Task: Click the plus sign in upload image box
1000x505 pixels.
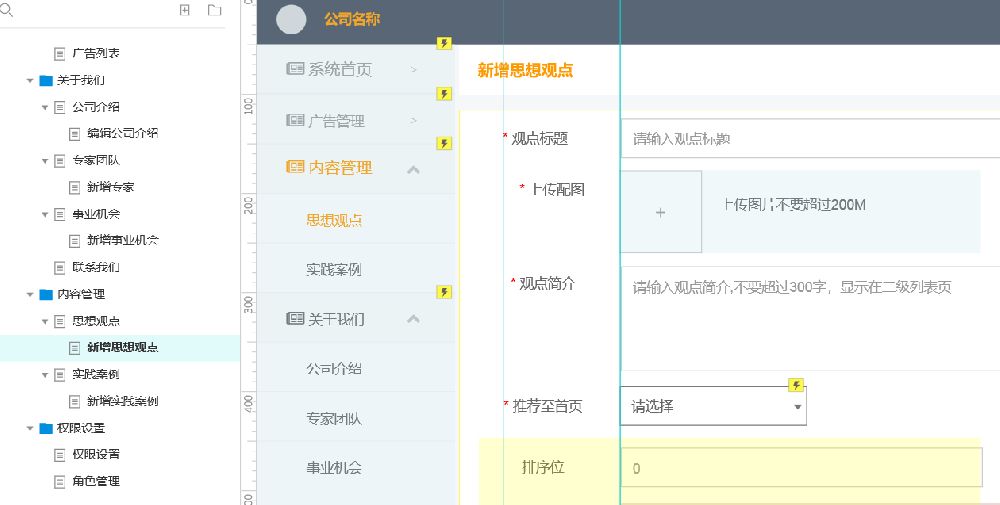Action: coord(661,212)
